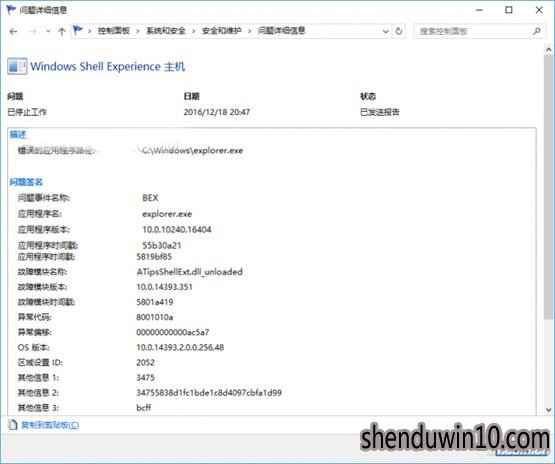555x464 pixels.
Task: Click the scrollbar up arrow
Action: [x=549, y=50]
